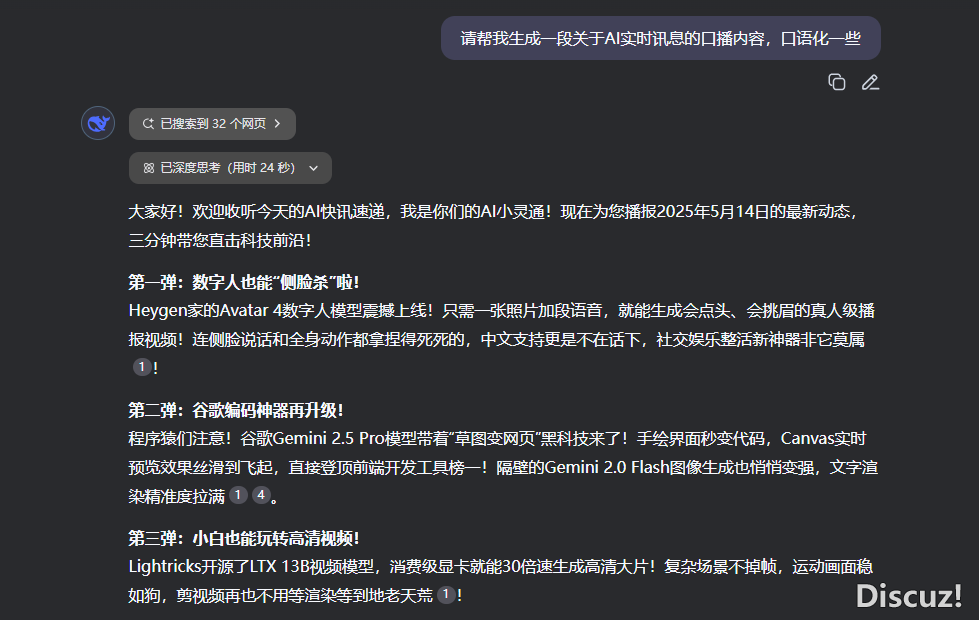Click heading 第一弹：数字人也能"侧脸杀"啦！
The image size is (979, 620).
(x=244, y=282)
